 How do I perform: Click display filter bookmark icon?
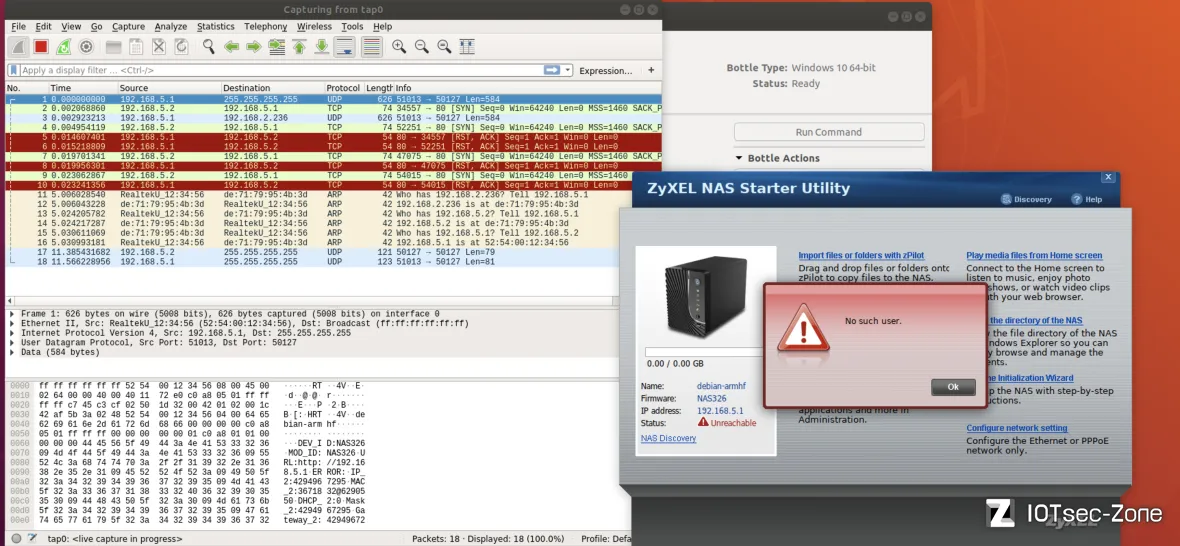coord(14,70)
